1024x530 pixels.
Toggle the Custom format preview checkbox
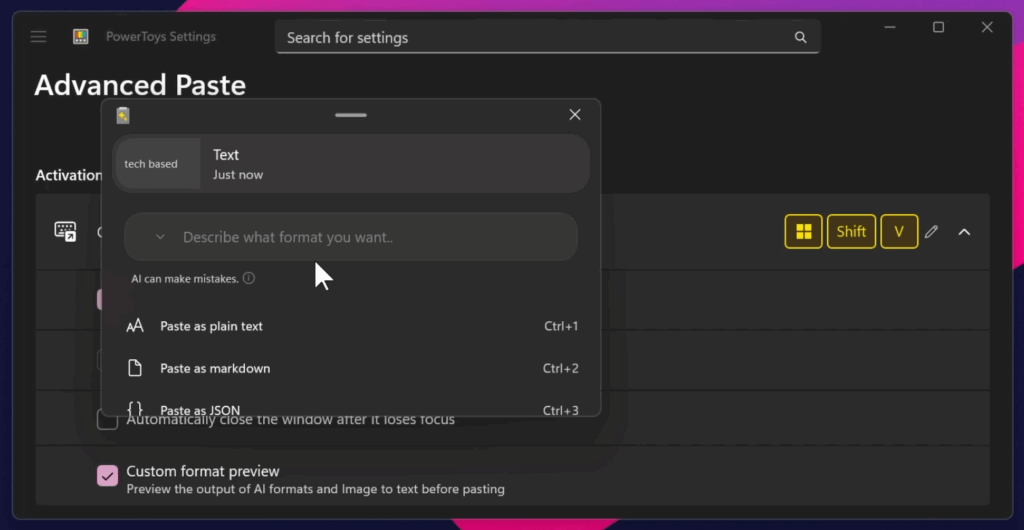pos(107,476)
